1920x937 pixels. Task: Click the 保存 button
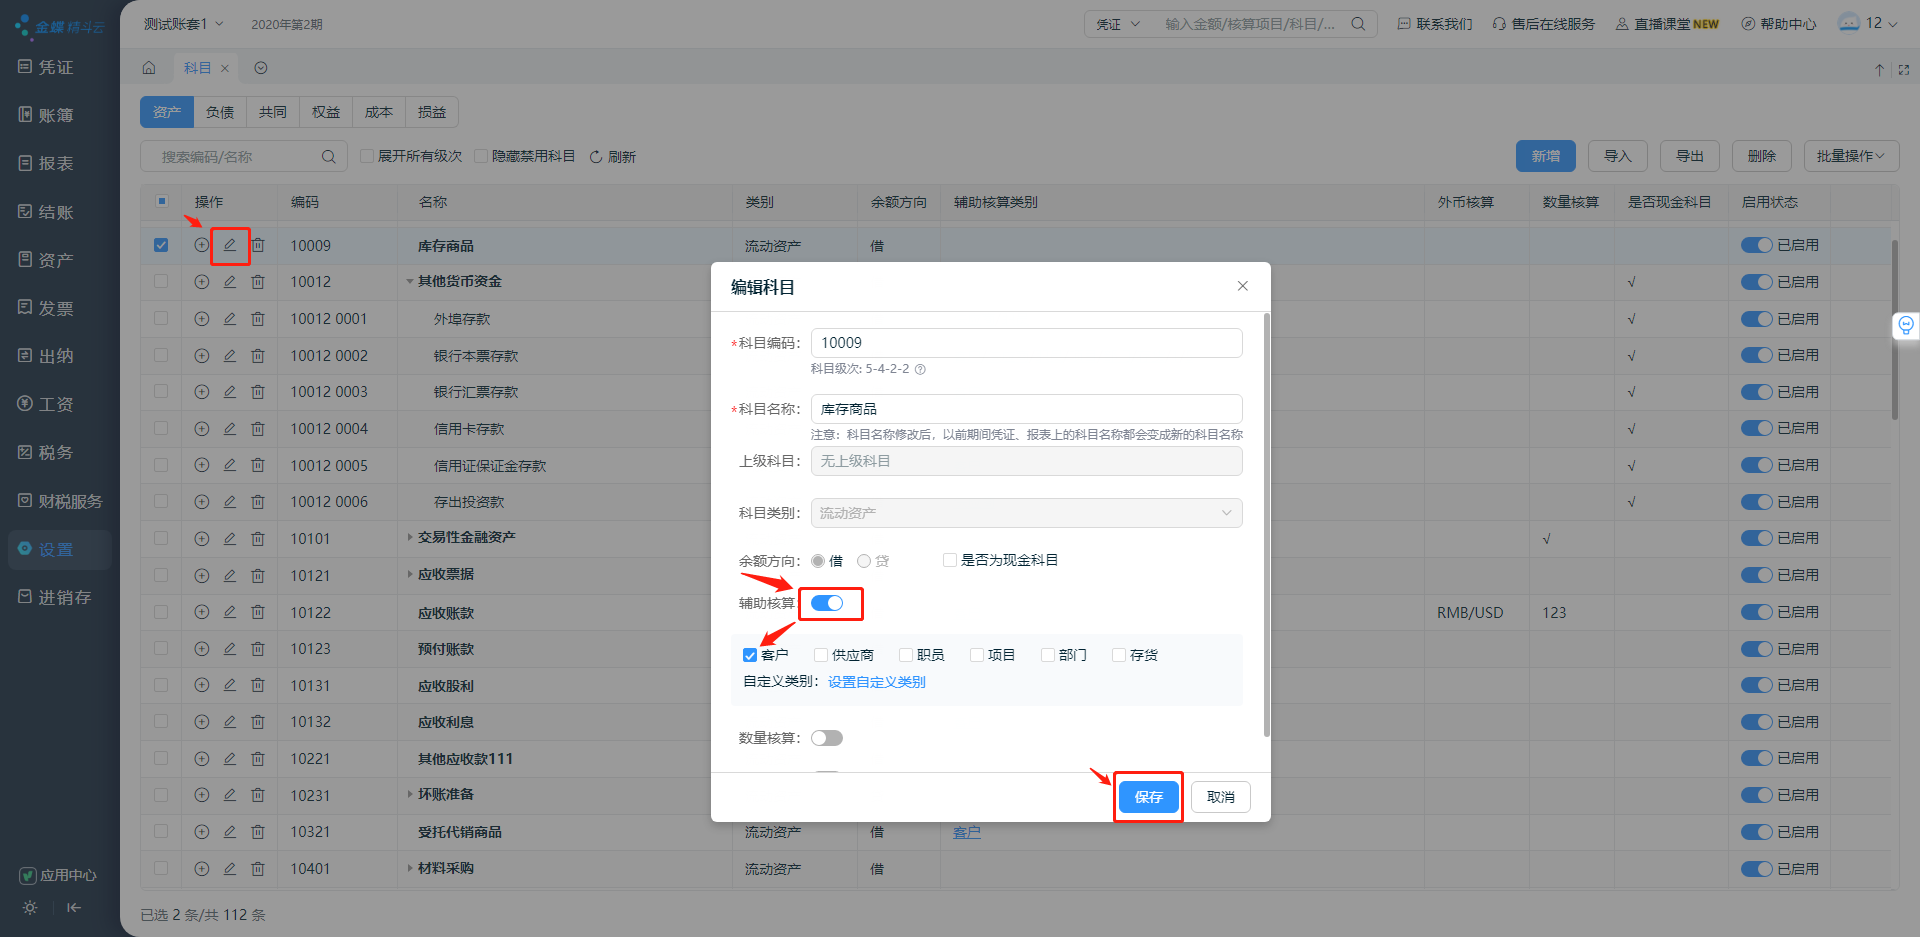(1149, 797)
